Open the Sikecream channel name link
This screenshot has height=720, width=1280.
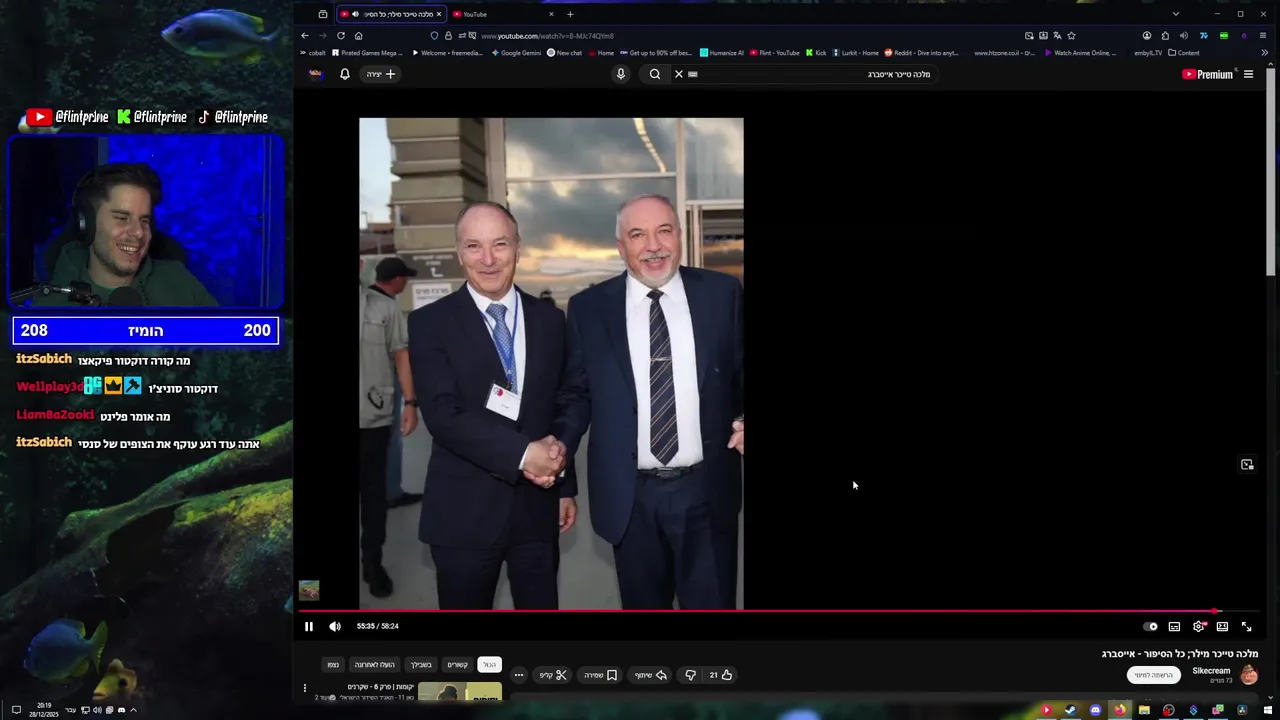click(1211, 671)
